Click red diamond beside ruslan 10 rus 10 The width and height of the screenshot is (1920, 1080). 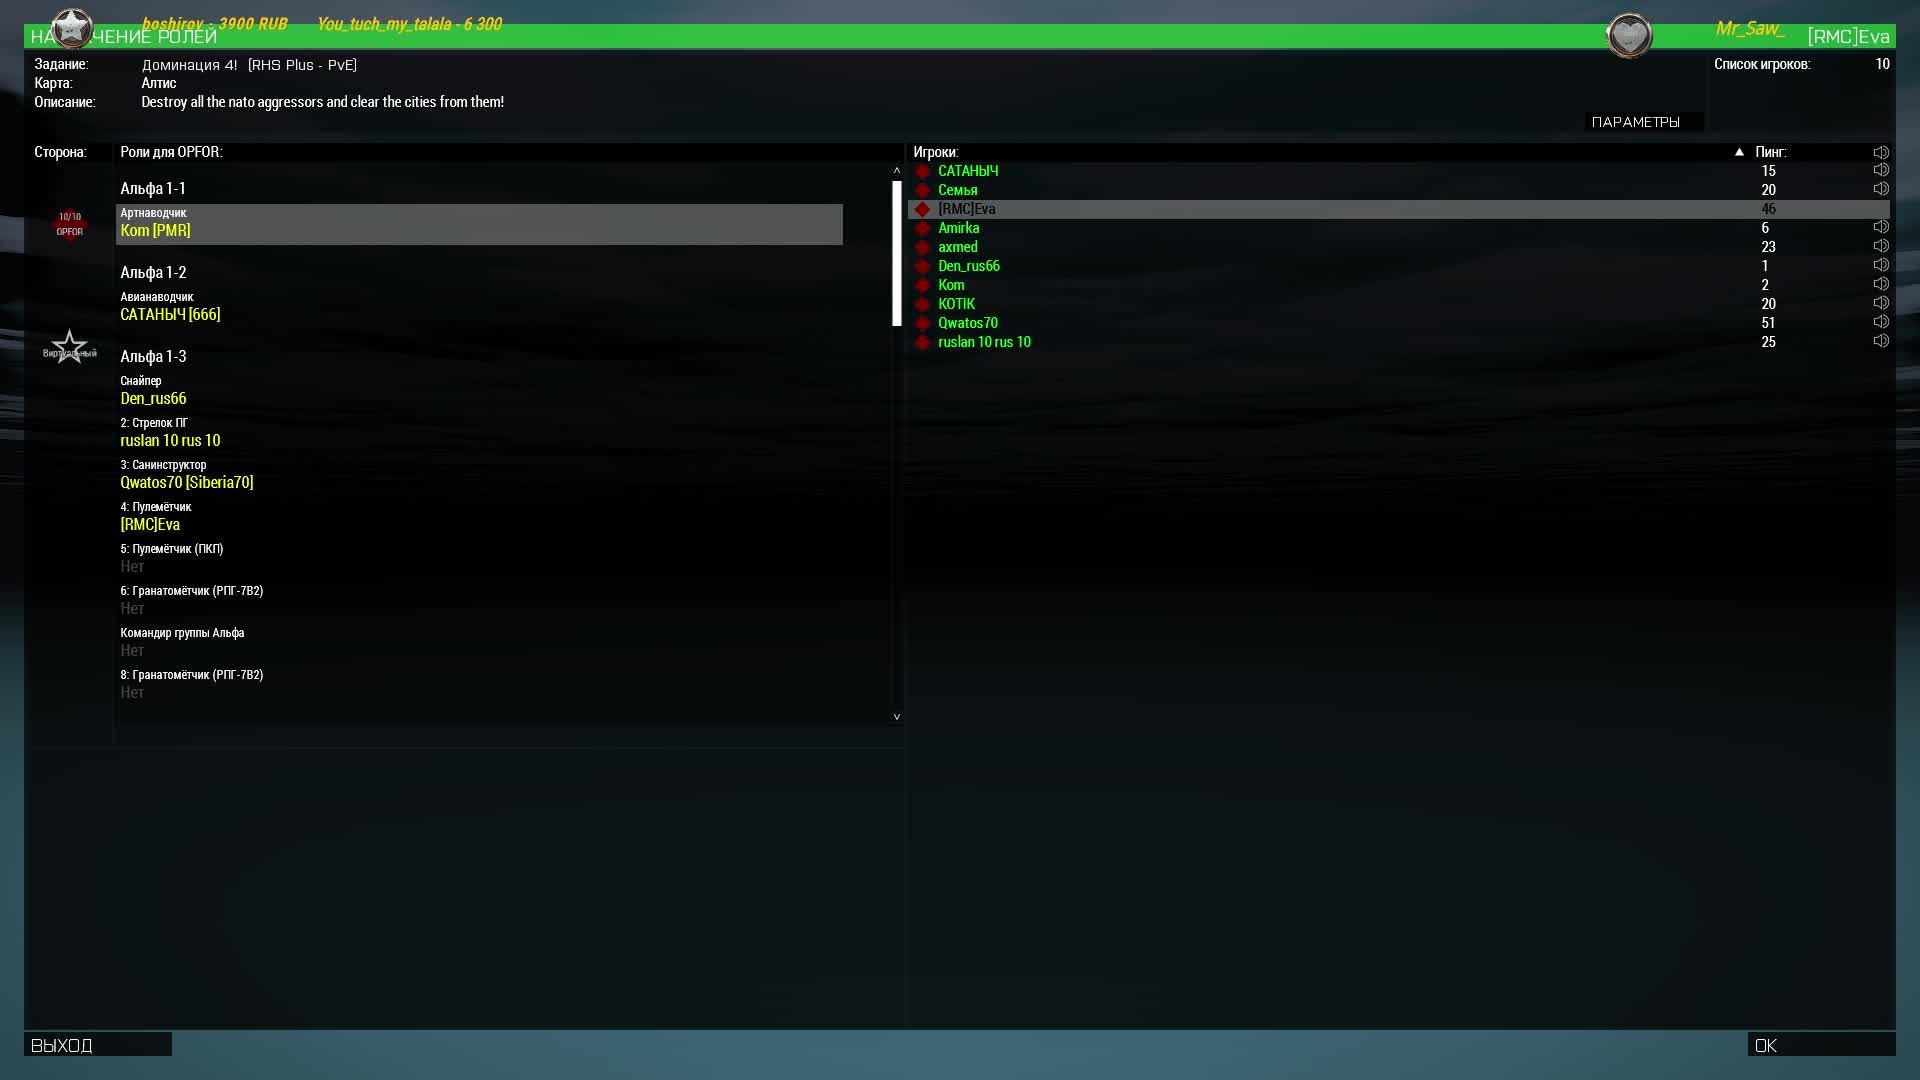[x=923, y=342]
